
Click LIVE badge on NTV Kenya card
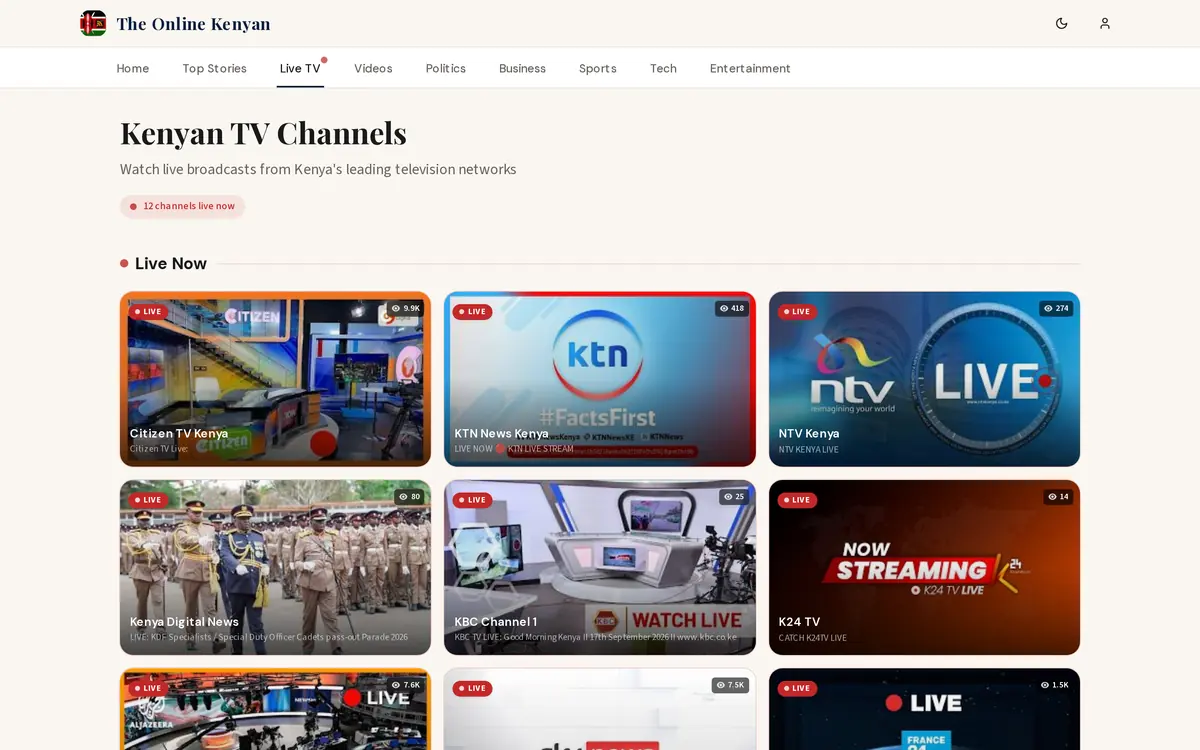(x=797, y=312)
